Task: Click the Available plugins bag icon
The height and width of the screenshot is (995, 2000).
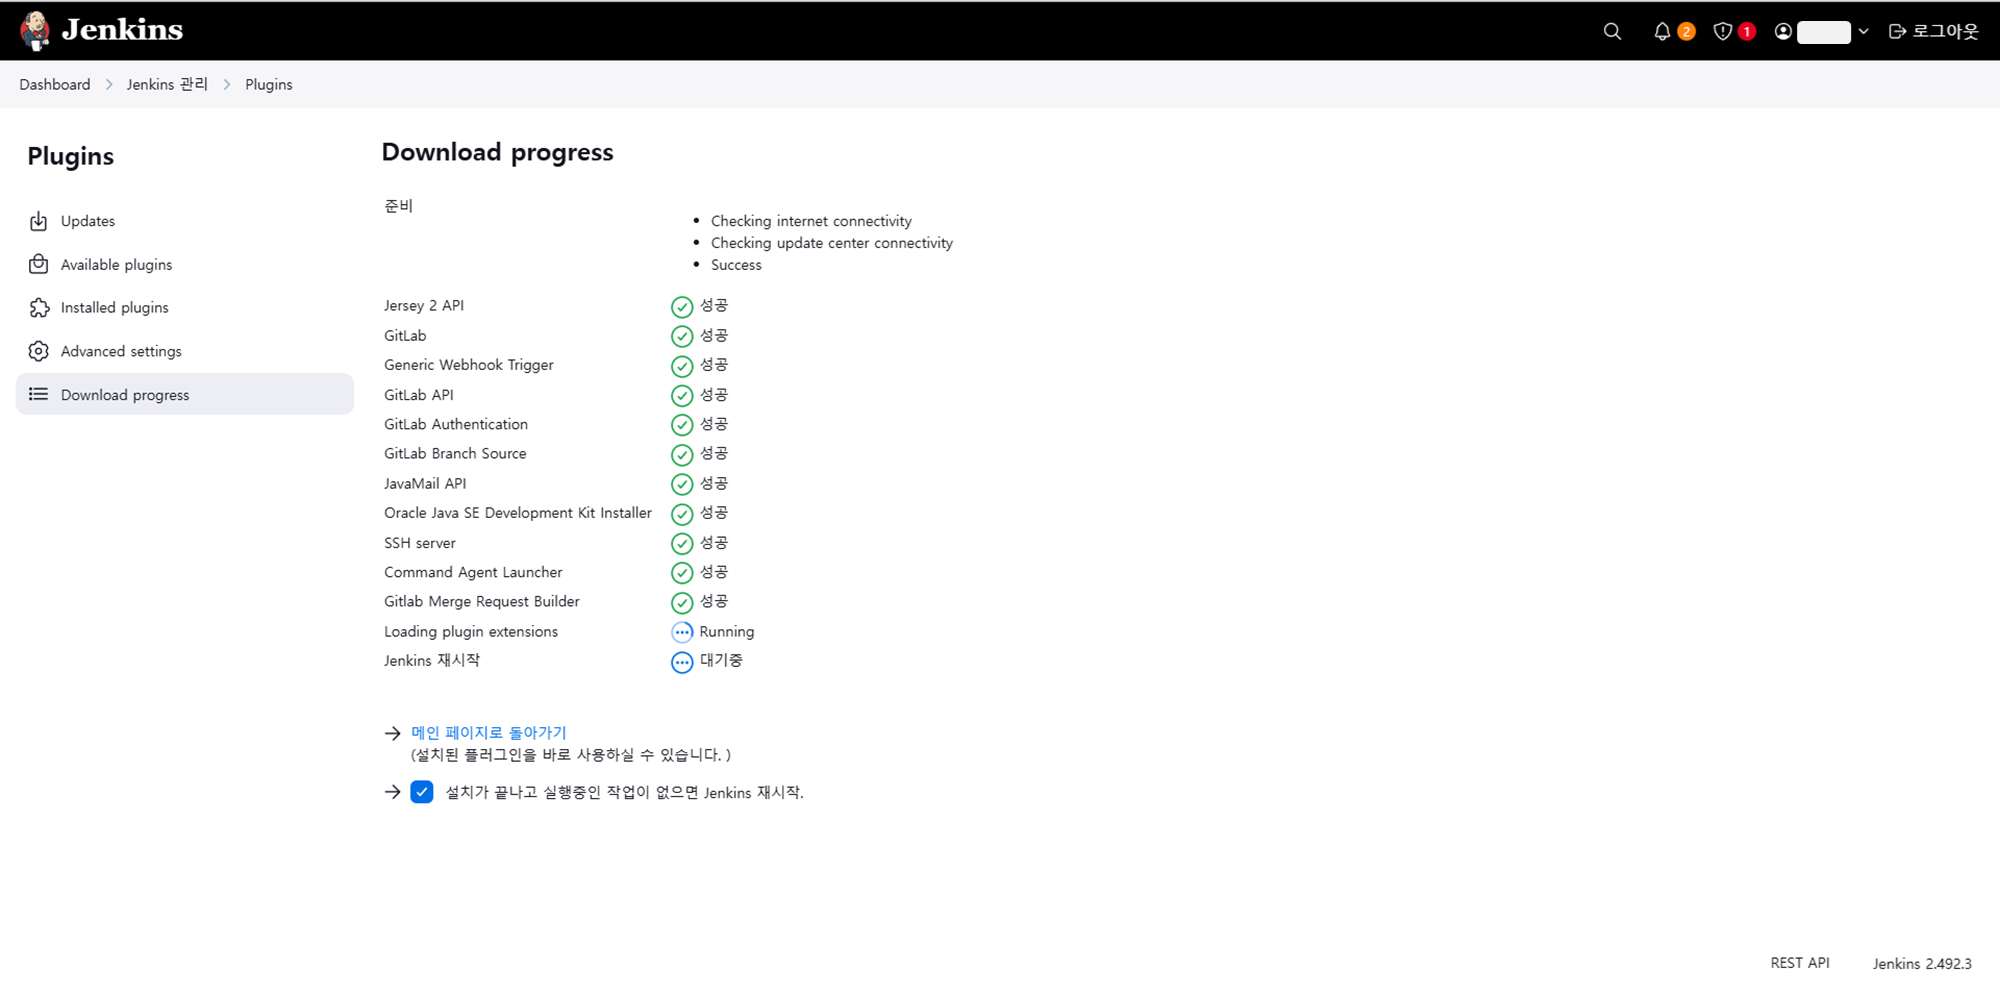Action: 39,264
